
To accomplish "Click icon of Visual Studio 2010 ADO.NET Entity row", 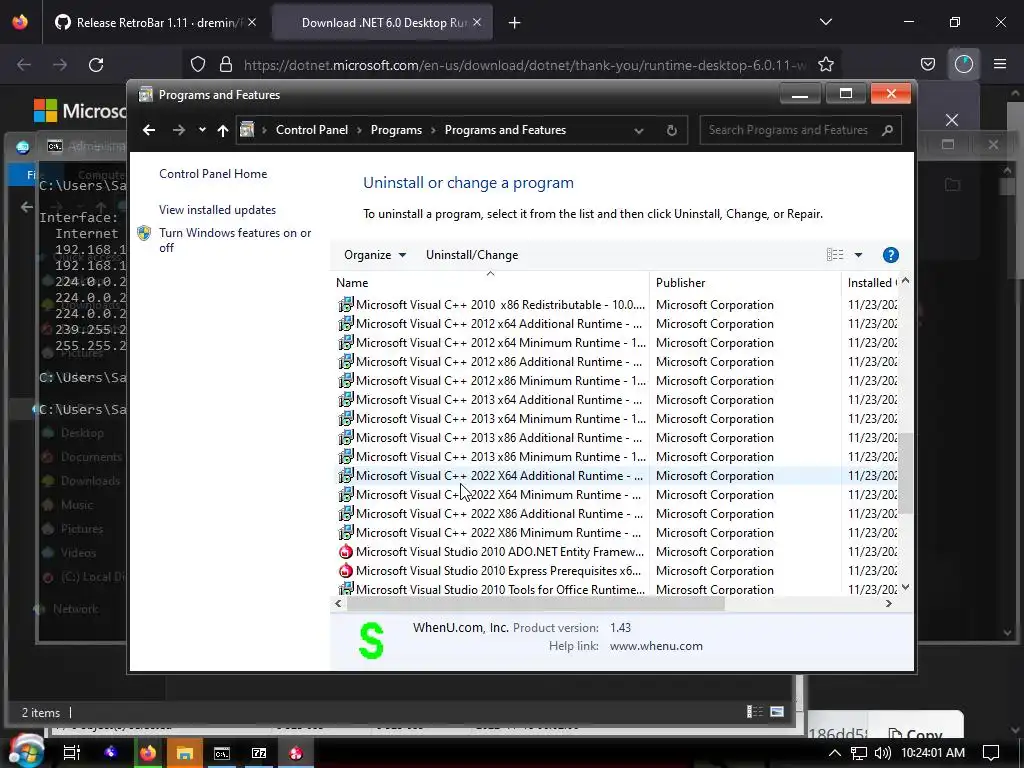I will (x=345, y=552).
